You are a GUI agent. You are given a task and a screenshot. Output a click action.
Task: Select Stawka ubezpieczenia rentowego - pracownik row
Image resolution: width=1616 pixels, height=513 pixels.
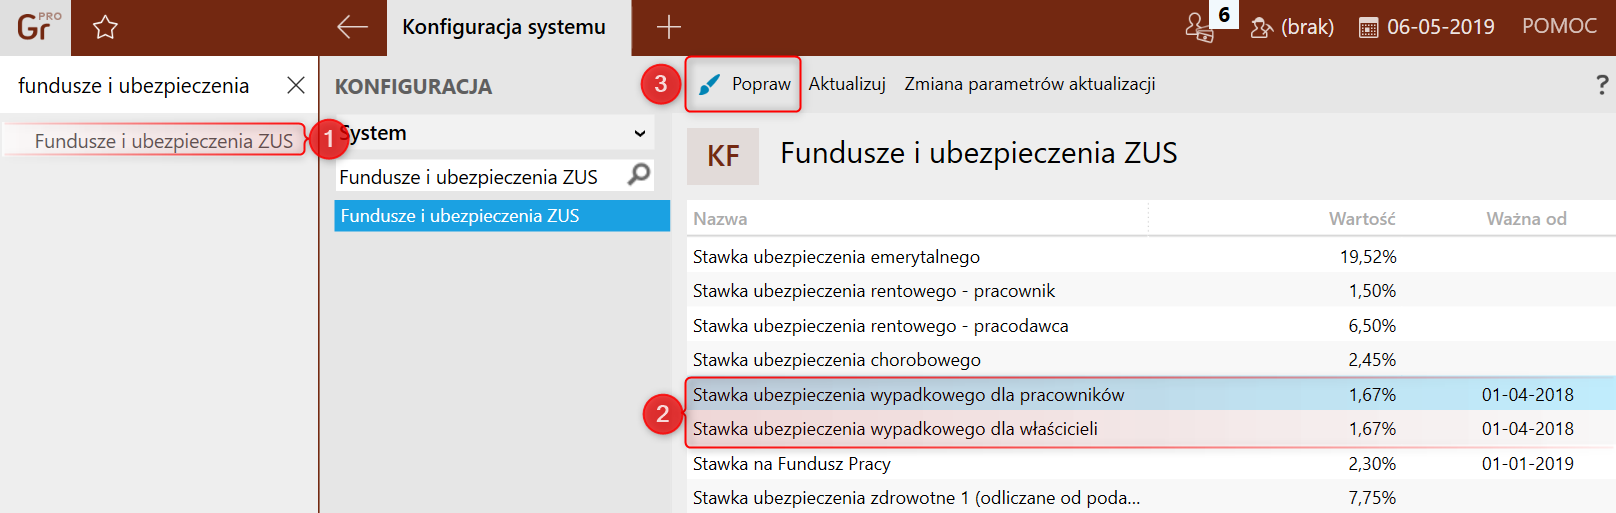pyautogui.click(x=1150, y=291)
